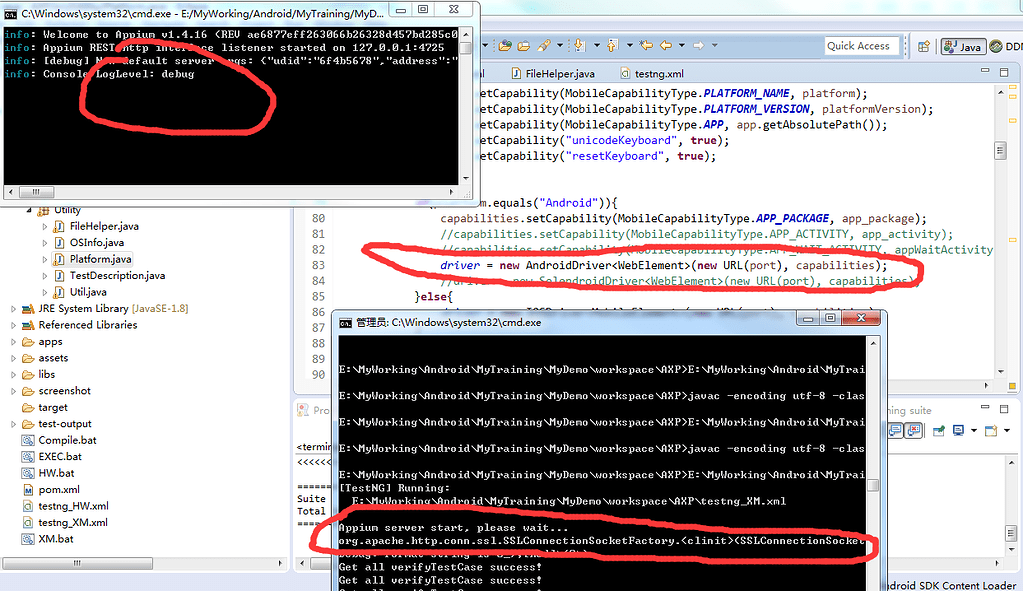The width and height of the screenshot is (1023, 591).
Task: Click the Open Task folder icon
Action: pyautogui.click(x=524, y=46)
